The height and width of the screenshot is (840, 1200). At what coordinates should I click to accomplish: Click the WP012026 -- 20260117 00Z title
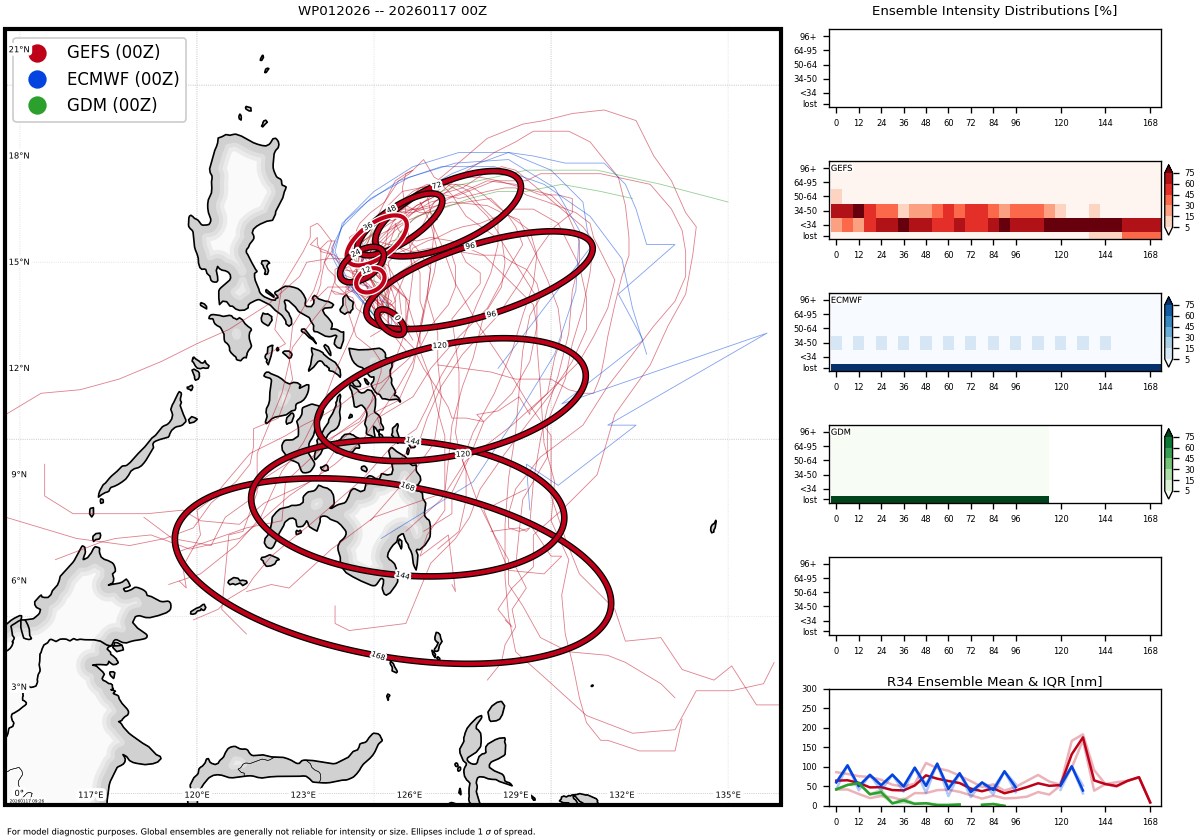pyautogui.click(x=392, y=11)
